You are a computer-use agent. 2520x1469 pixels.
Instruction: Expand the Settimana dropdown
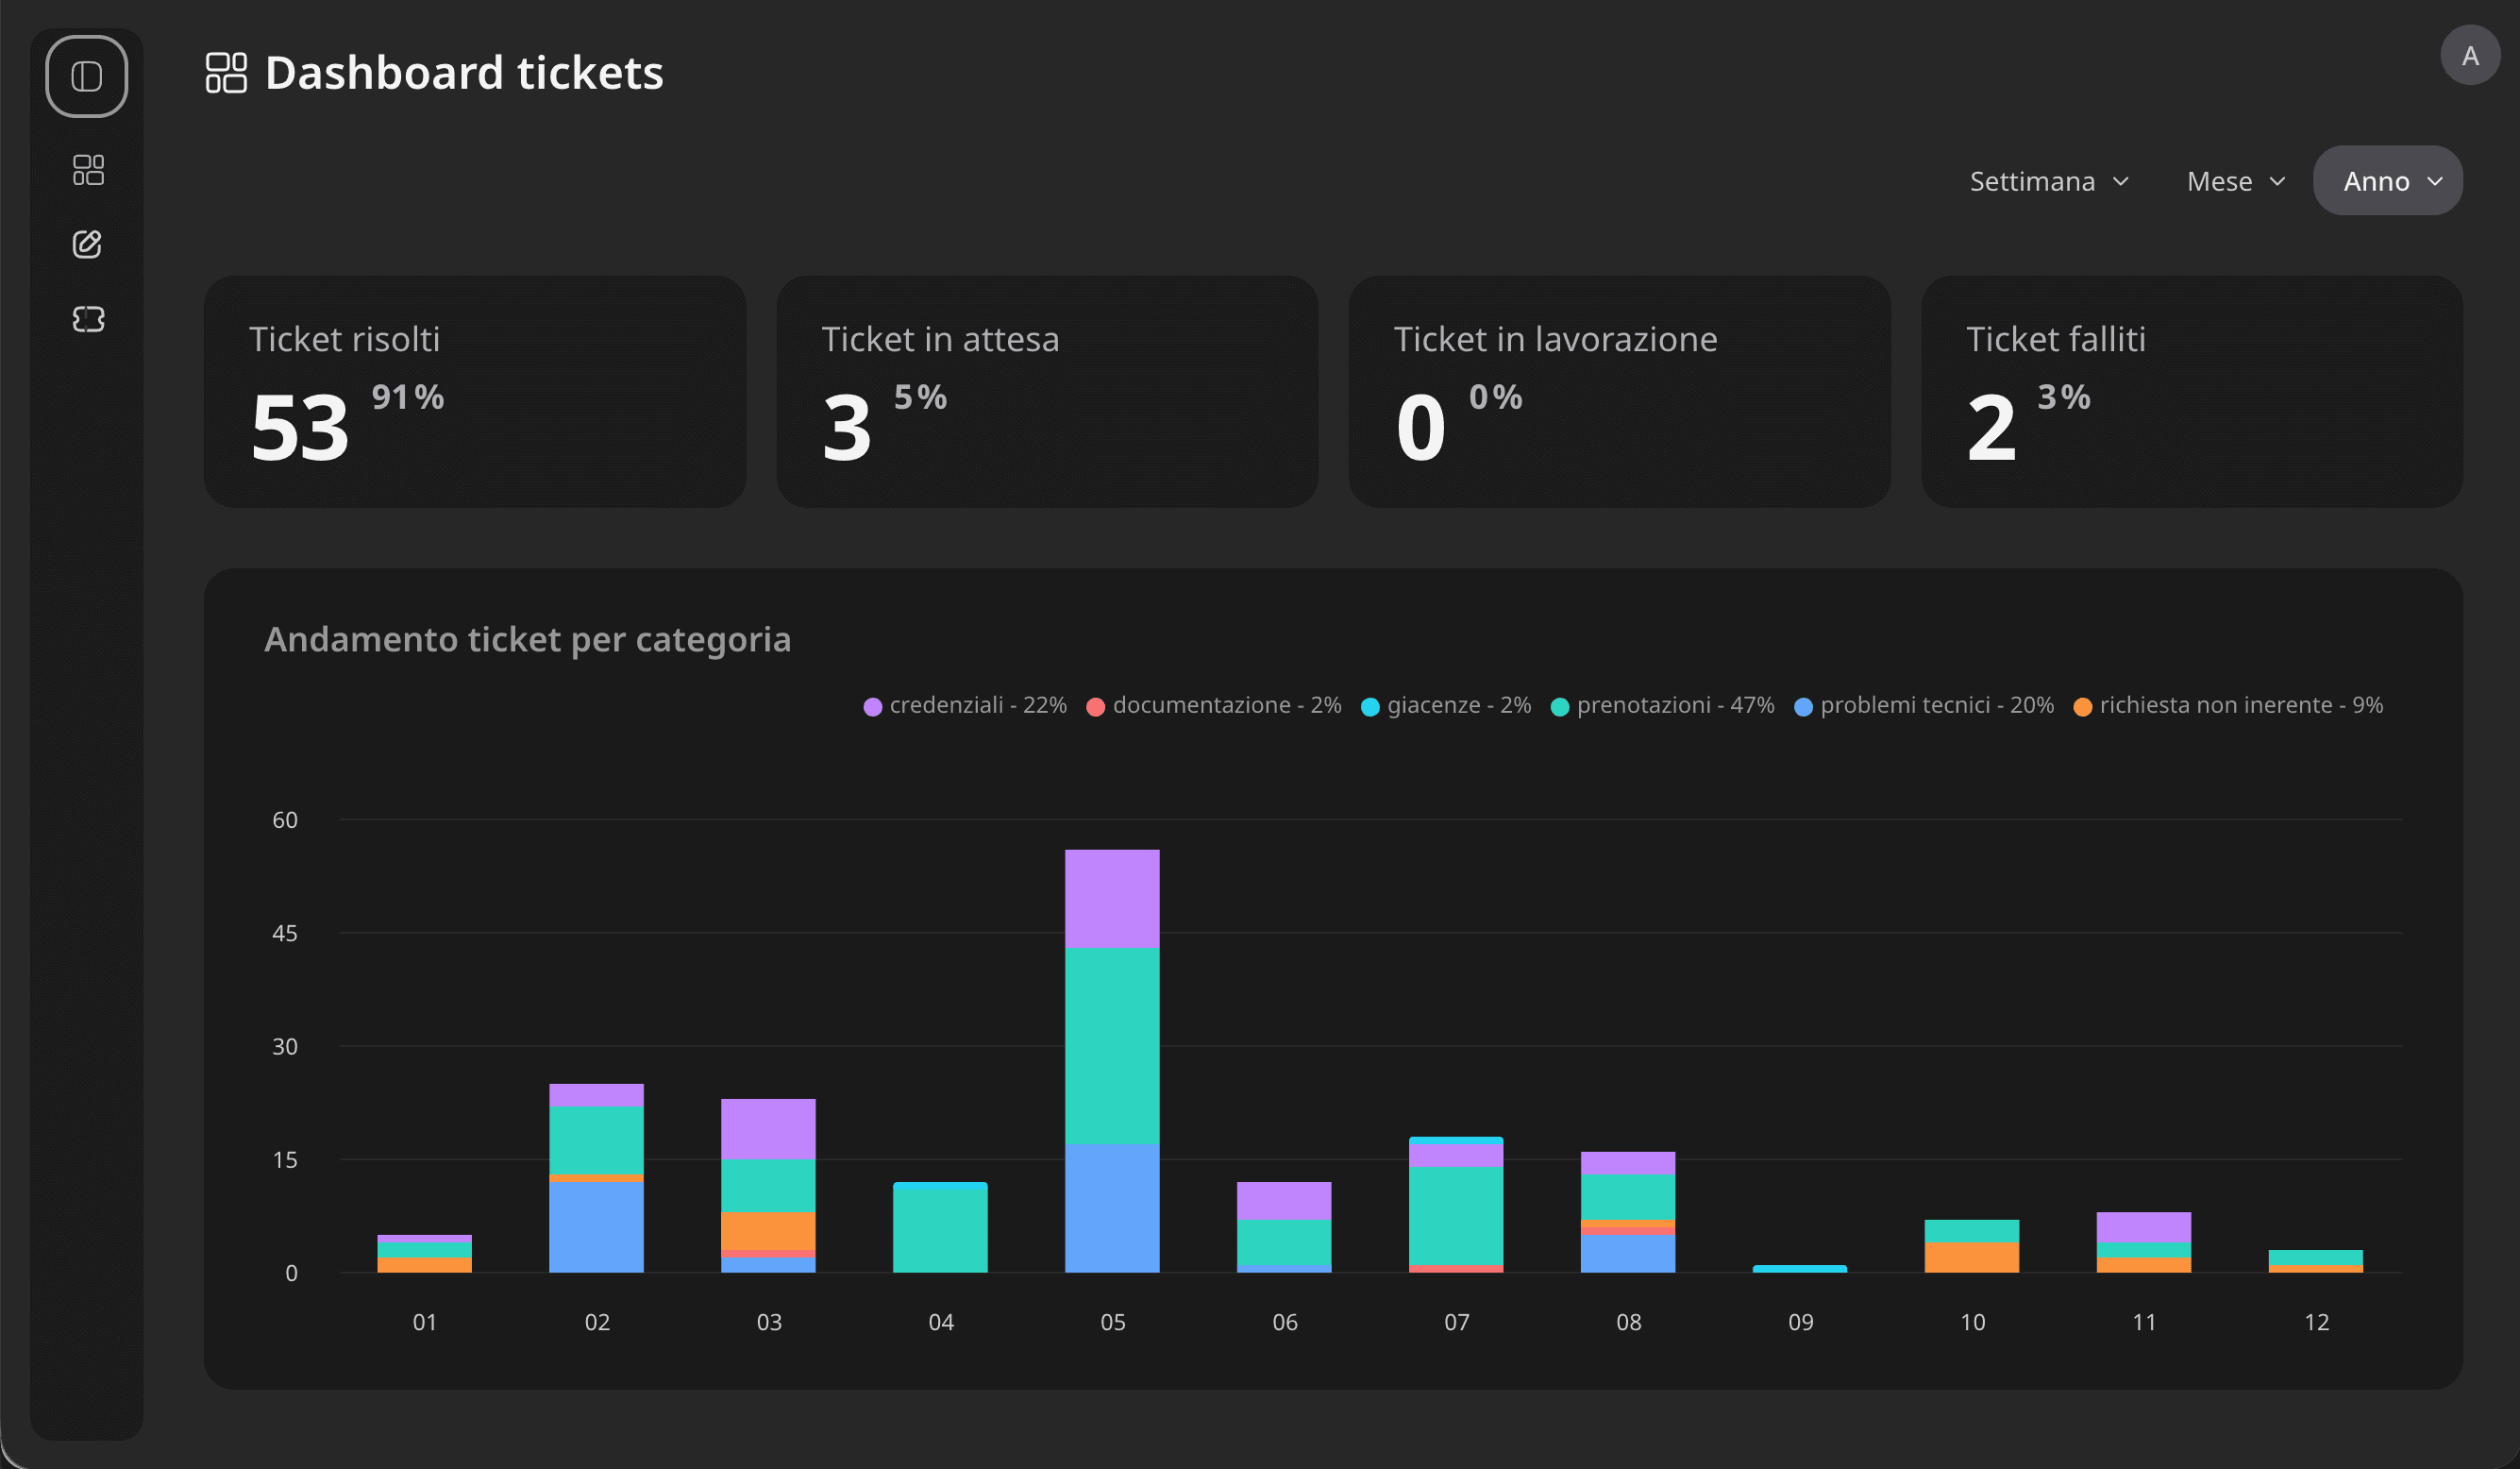pyautogui.click(x=2048, y=181)
